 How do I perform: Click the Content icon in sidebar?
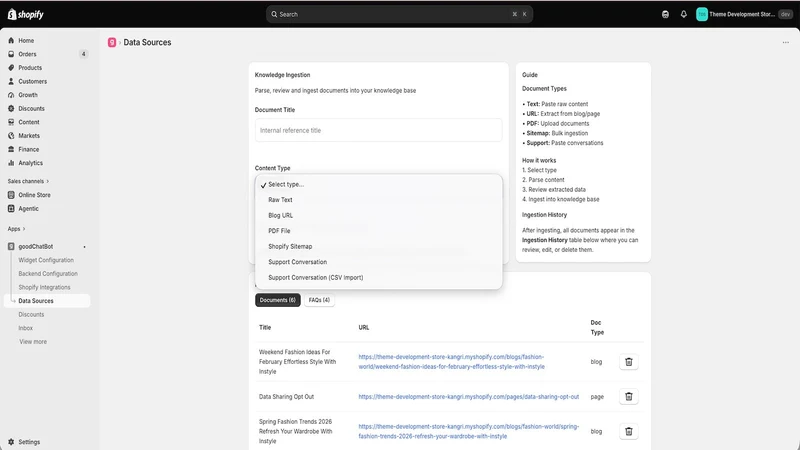pos(11,122)
